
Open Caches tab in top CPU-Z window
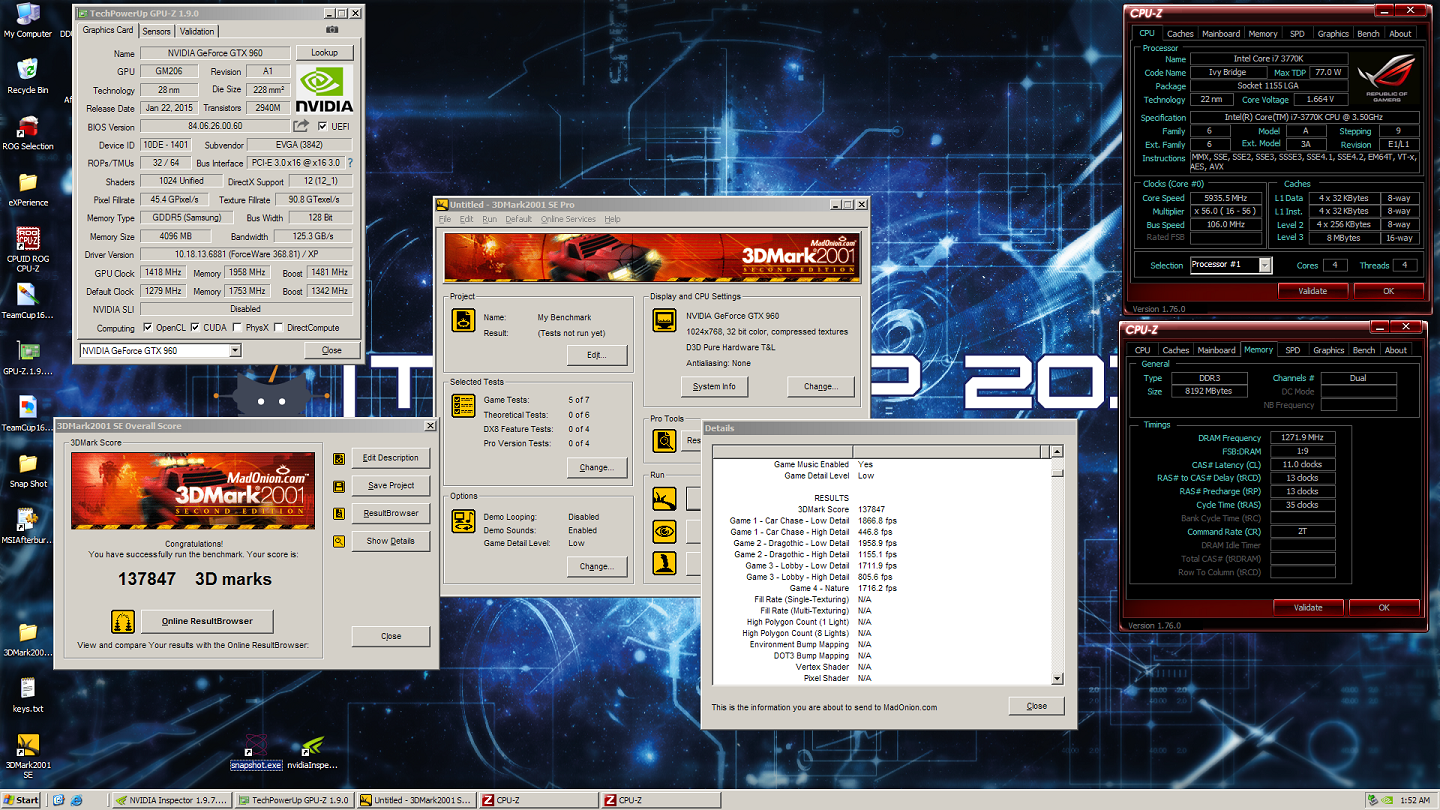point(1180,34)
